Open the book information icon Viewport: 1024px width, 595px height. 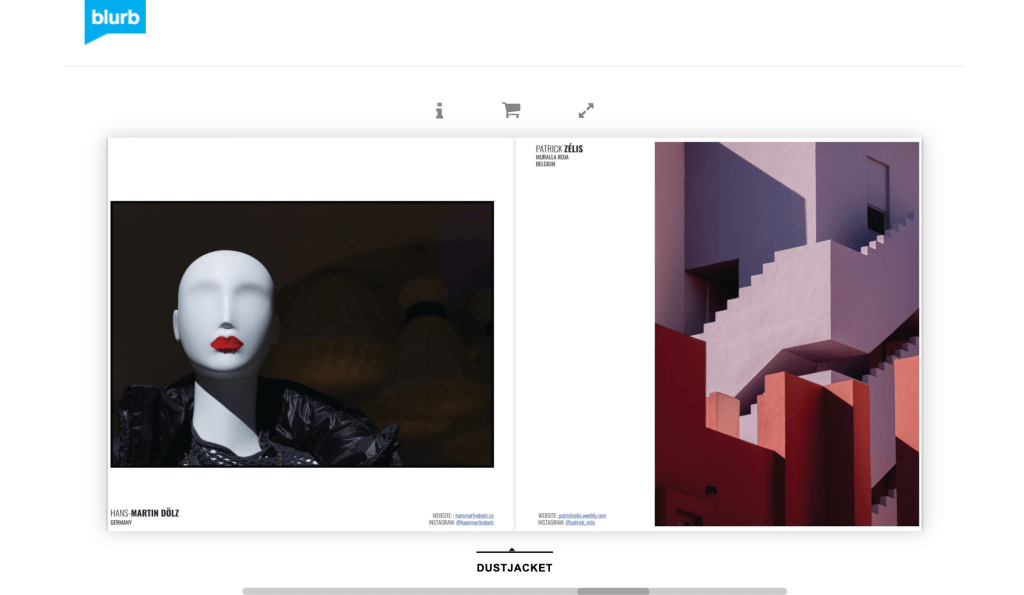439,111
